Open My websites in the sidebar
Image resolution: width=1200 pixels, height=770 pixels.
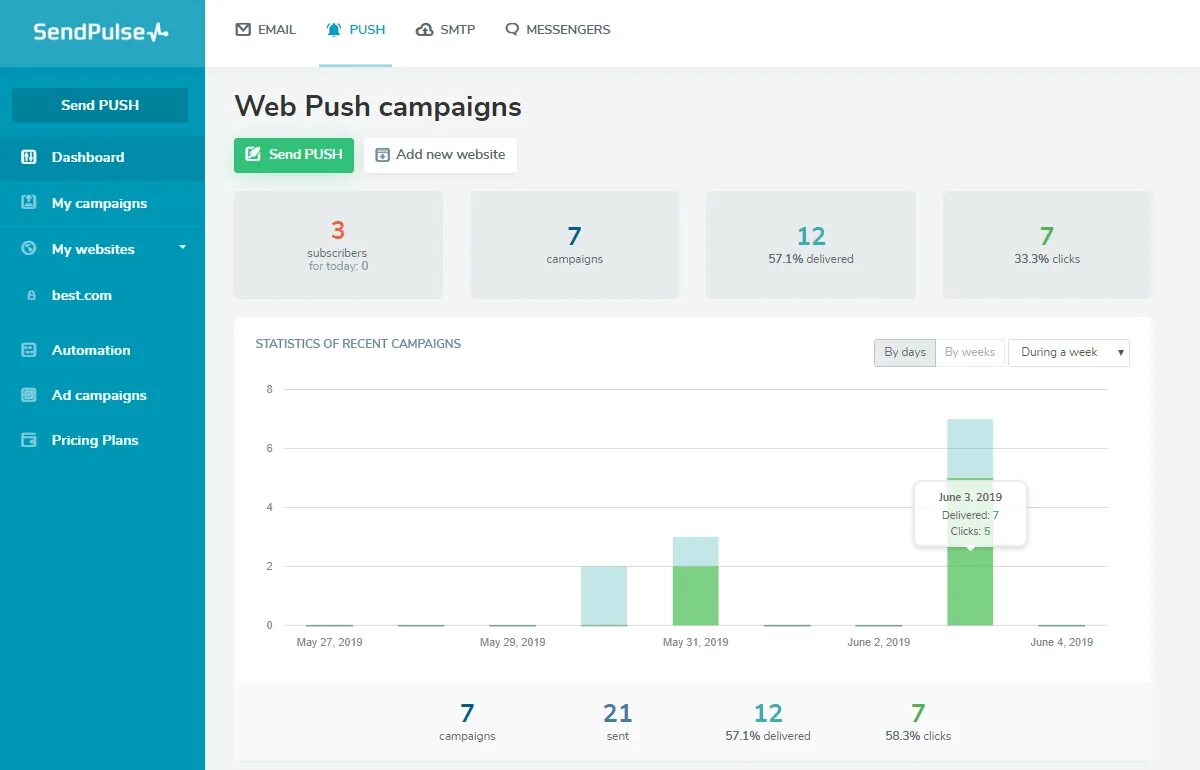pos(102,249)
